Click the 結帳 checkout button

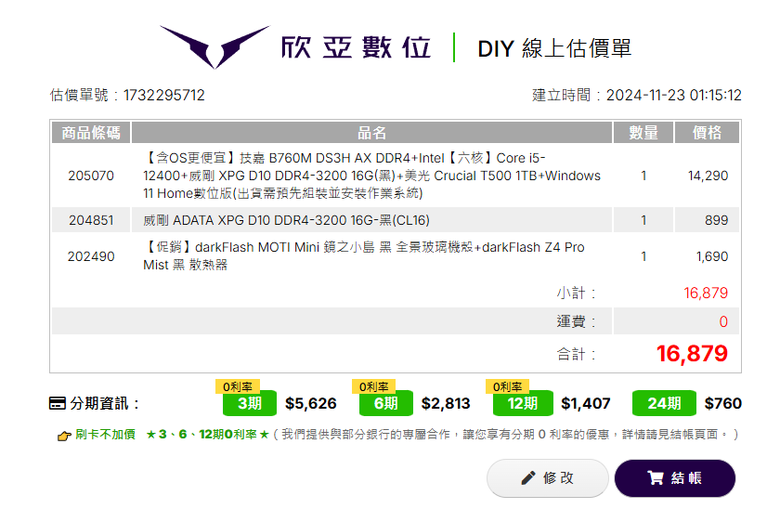coord(675,478)
